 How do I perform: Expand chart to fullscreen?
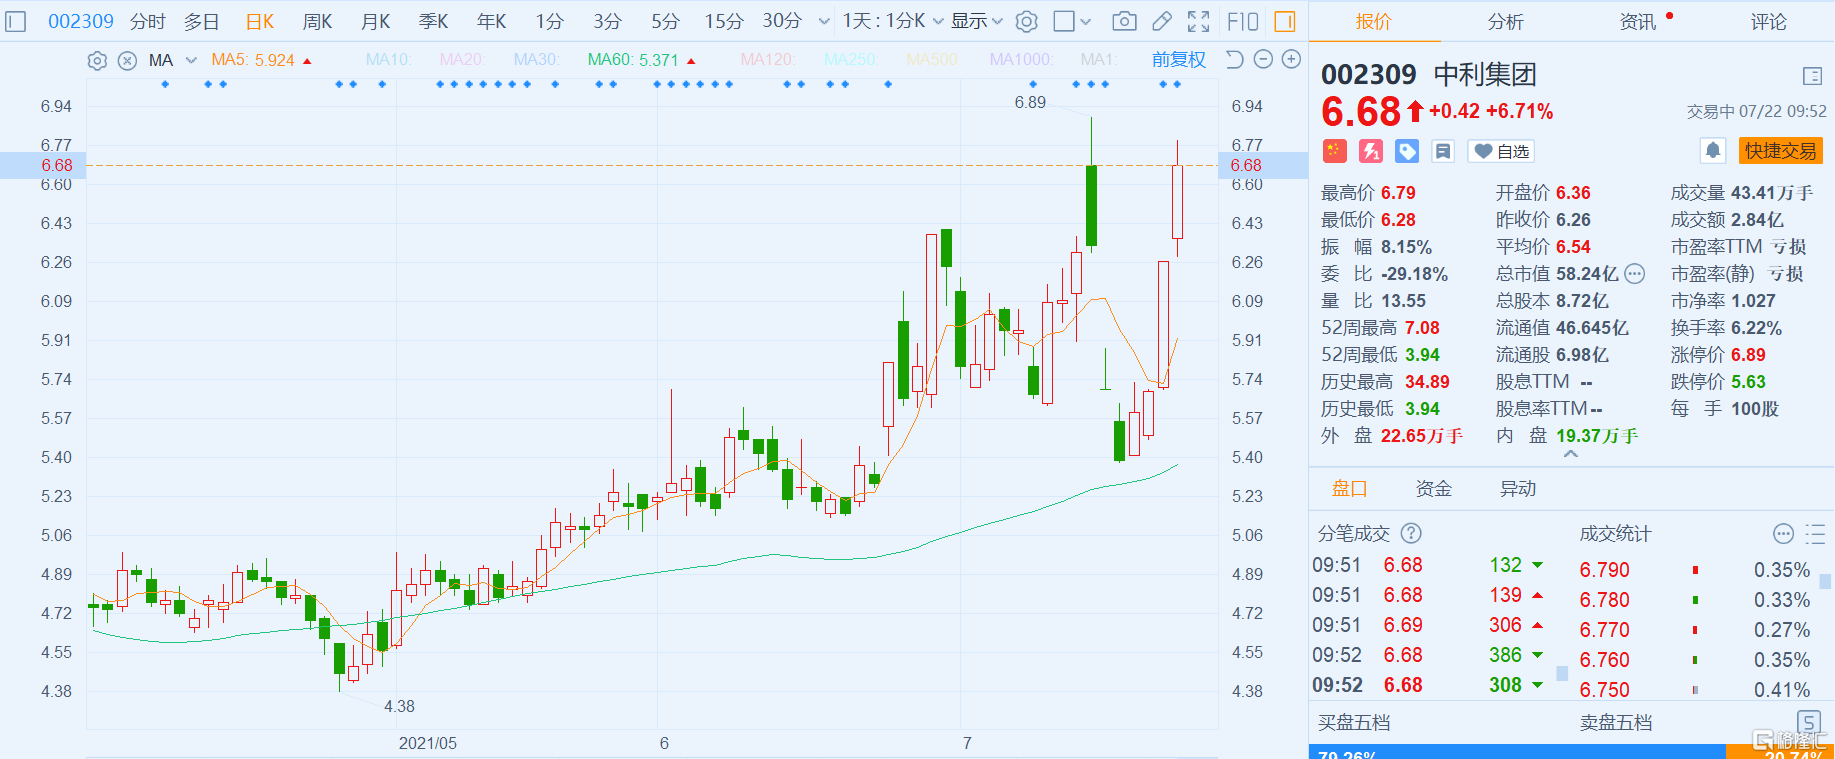point(1198,21)
